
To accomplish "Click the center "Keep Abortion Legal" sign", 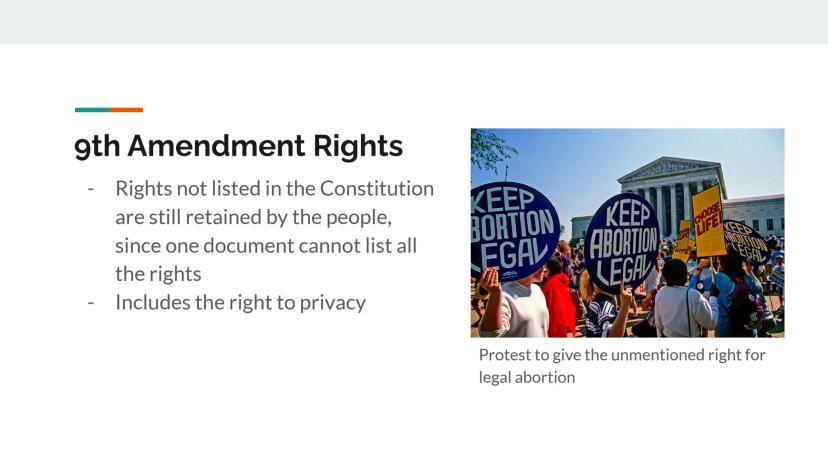I will (620, 241).
